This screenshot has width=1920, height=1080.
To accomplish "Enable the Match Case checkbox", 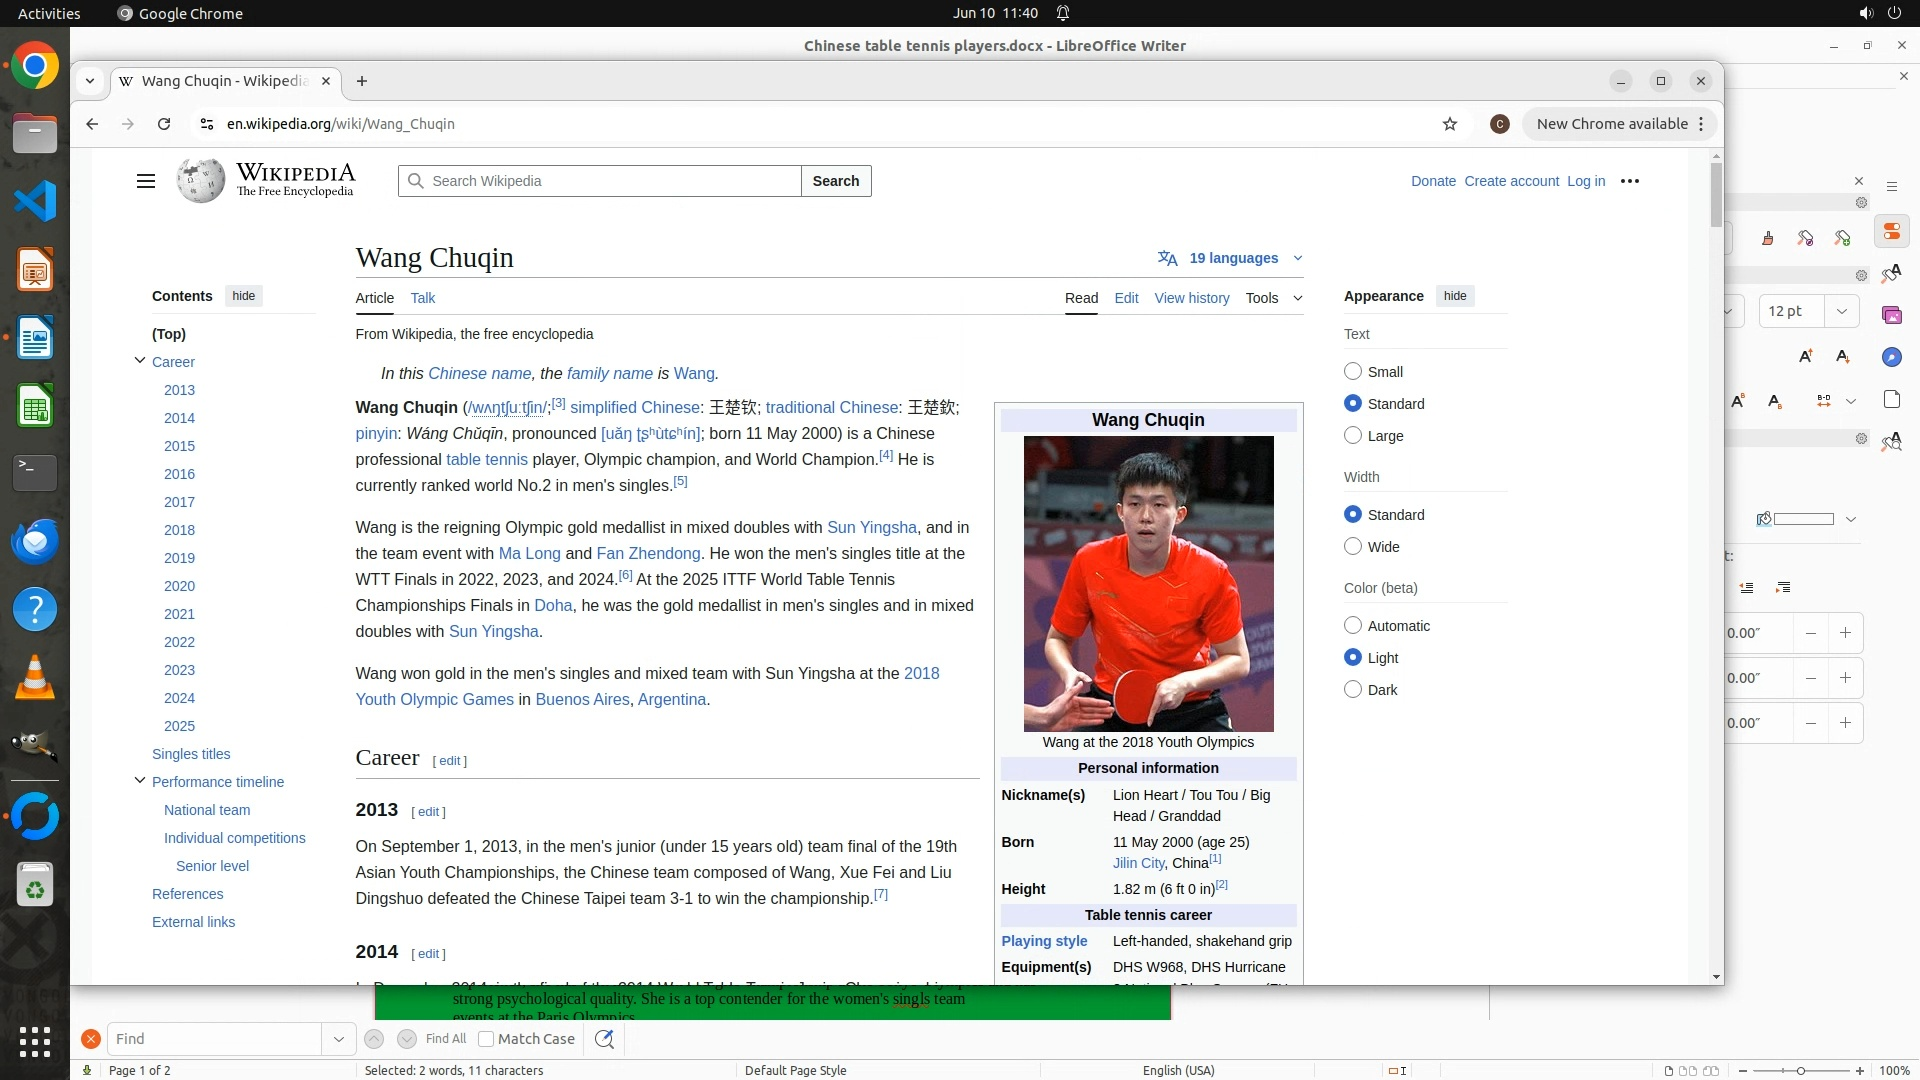I will (x=486, y=1039).
